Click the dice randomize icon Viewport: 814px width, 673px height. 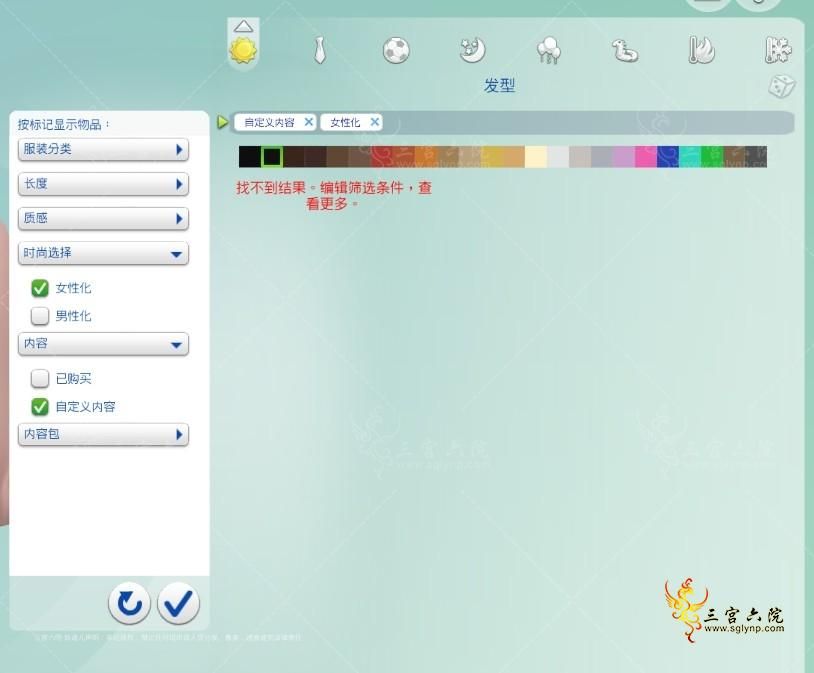pos(781,86)
